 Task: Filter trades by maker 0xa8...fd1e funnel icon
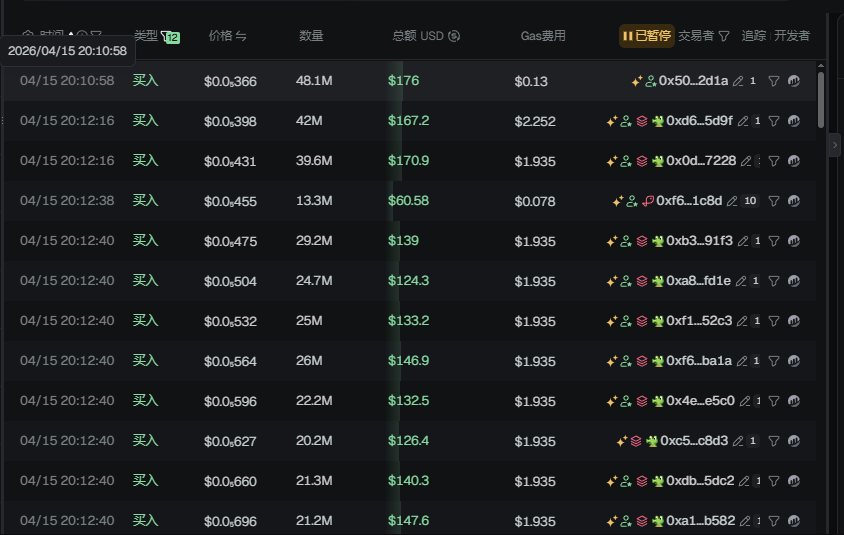click(773, 281)
